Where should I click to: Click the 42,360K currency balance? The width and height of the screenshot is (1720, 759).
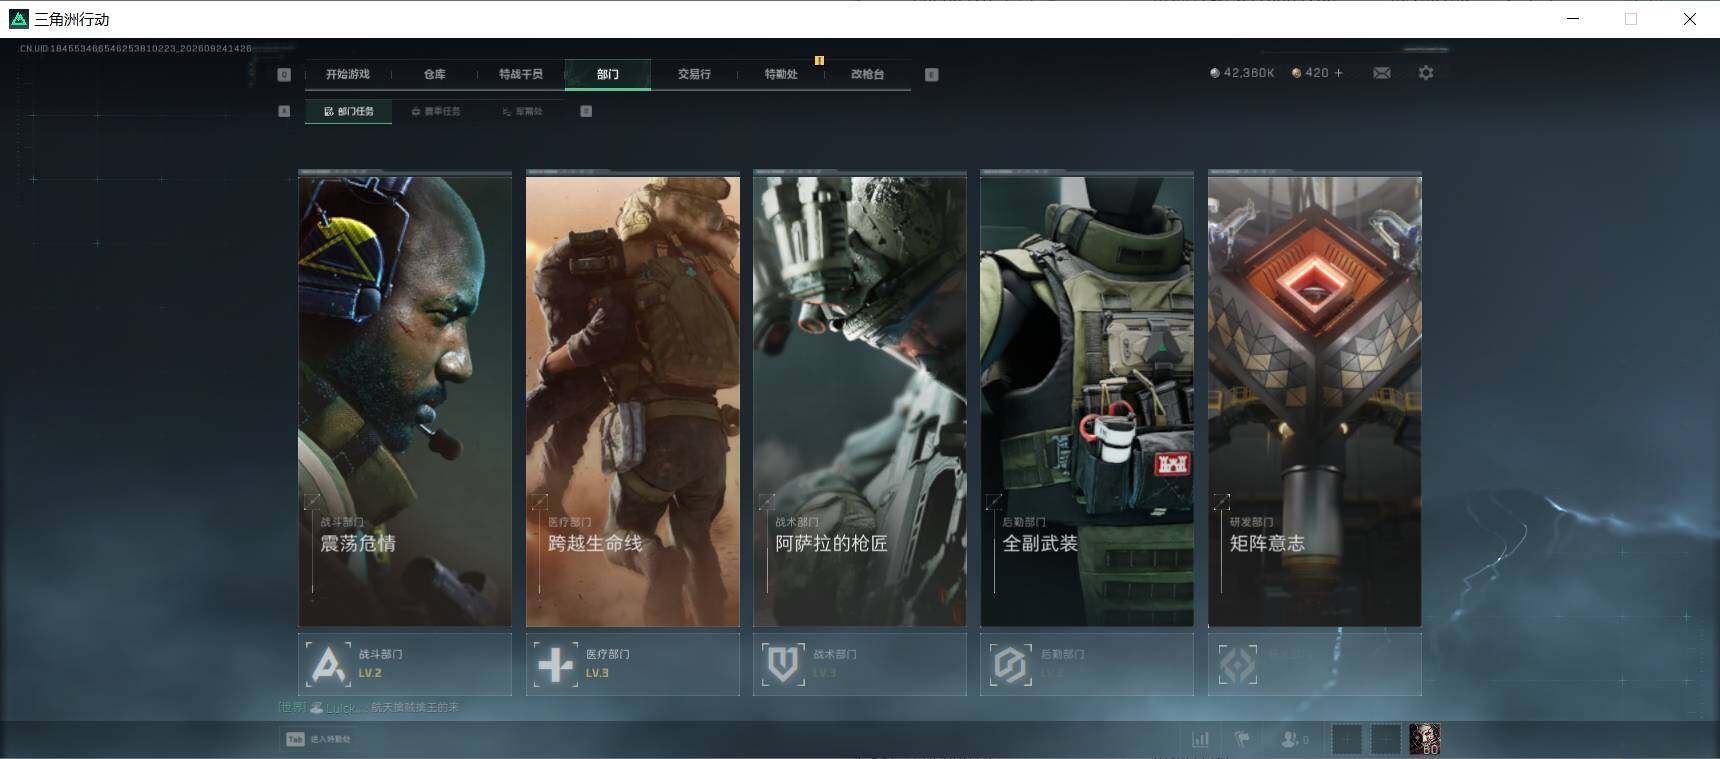tap(1249, 73)
